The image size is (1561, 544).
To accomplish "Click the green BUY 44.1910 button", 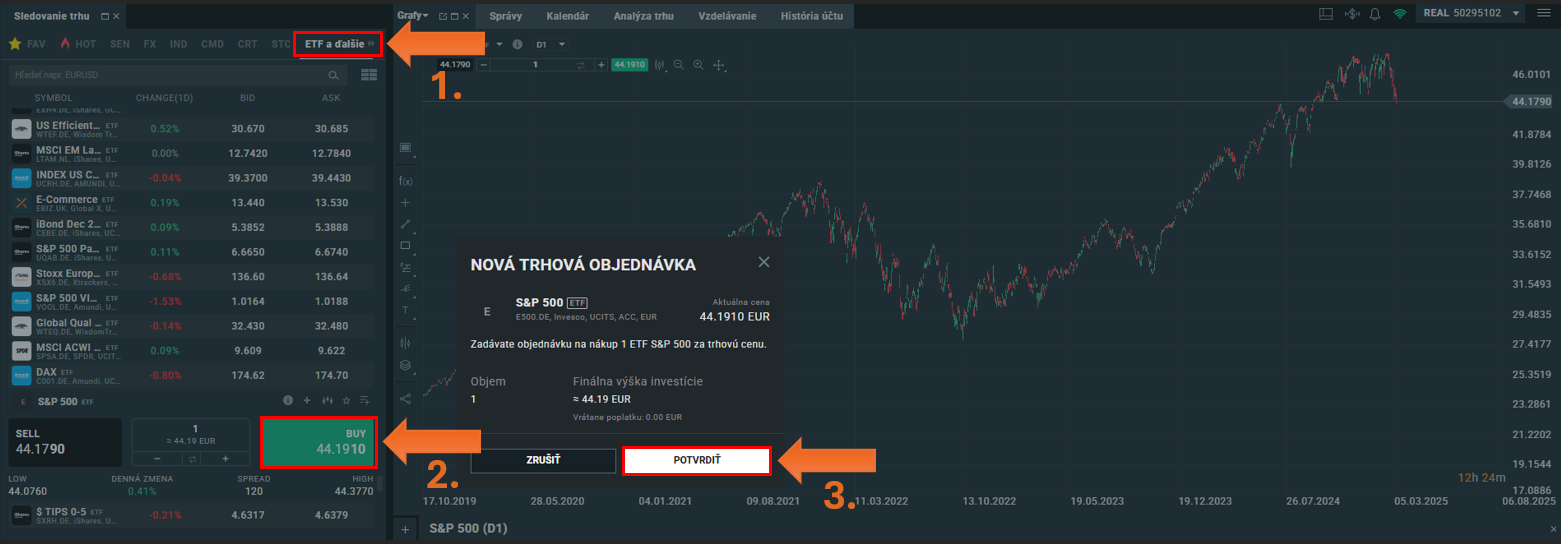I will click(318, 442).
